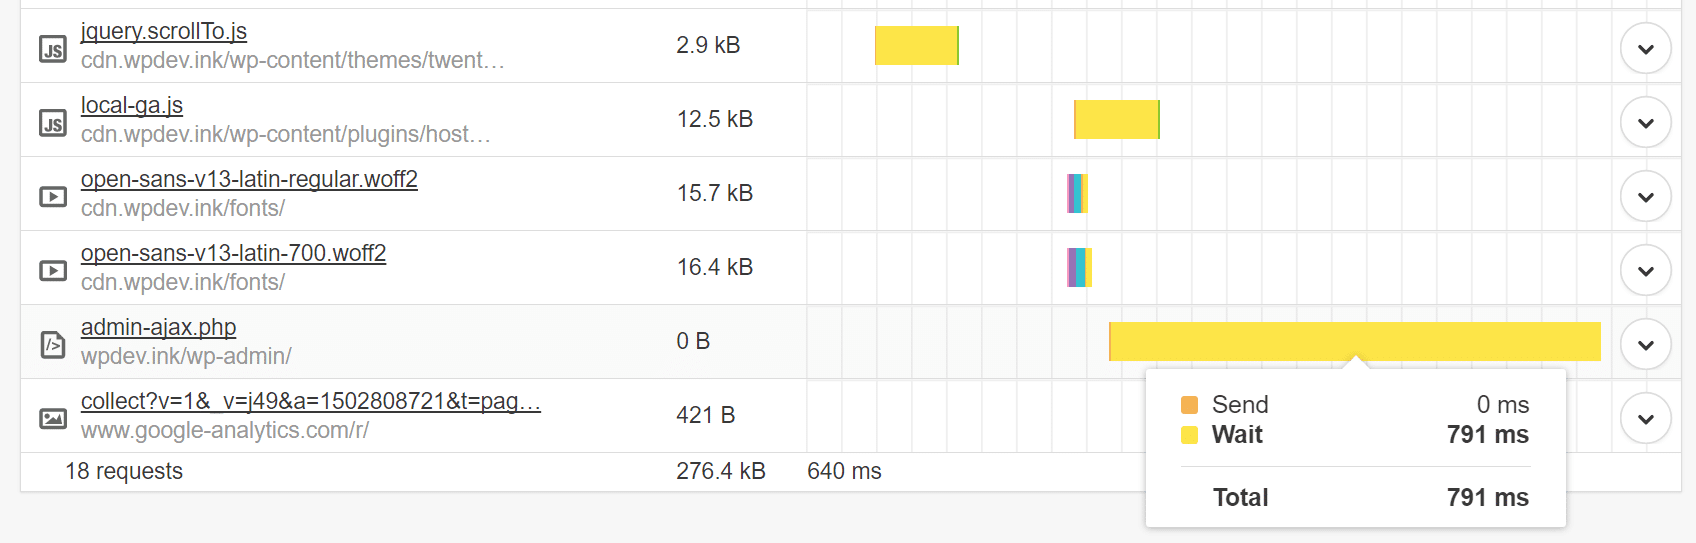Image resolution: width=1696 pixels, height=543 pixels.
Task: Click JS file icon beside jquery.scrollTo.js
Action: [x=53, y=48]
